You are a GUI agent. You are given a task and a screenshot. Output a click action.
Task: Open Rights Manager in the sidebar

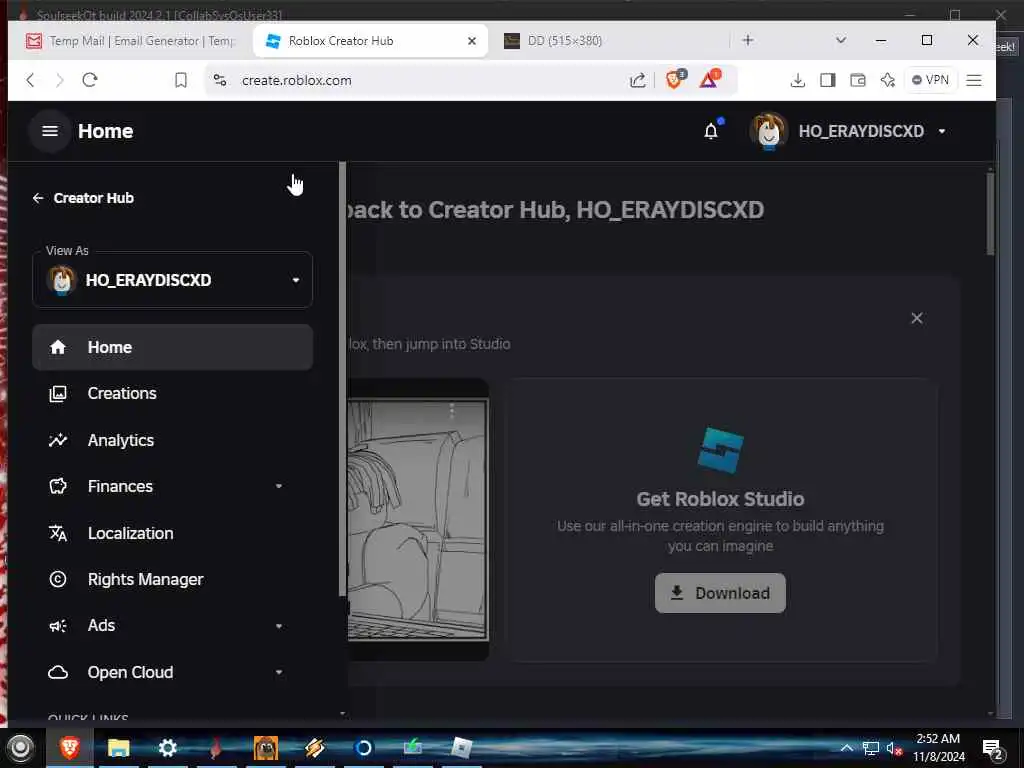[172, 579]
